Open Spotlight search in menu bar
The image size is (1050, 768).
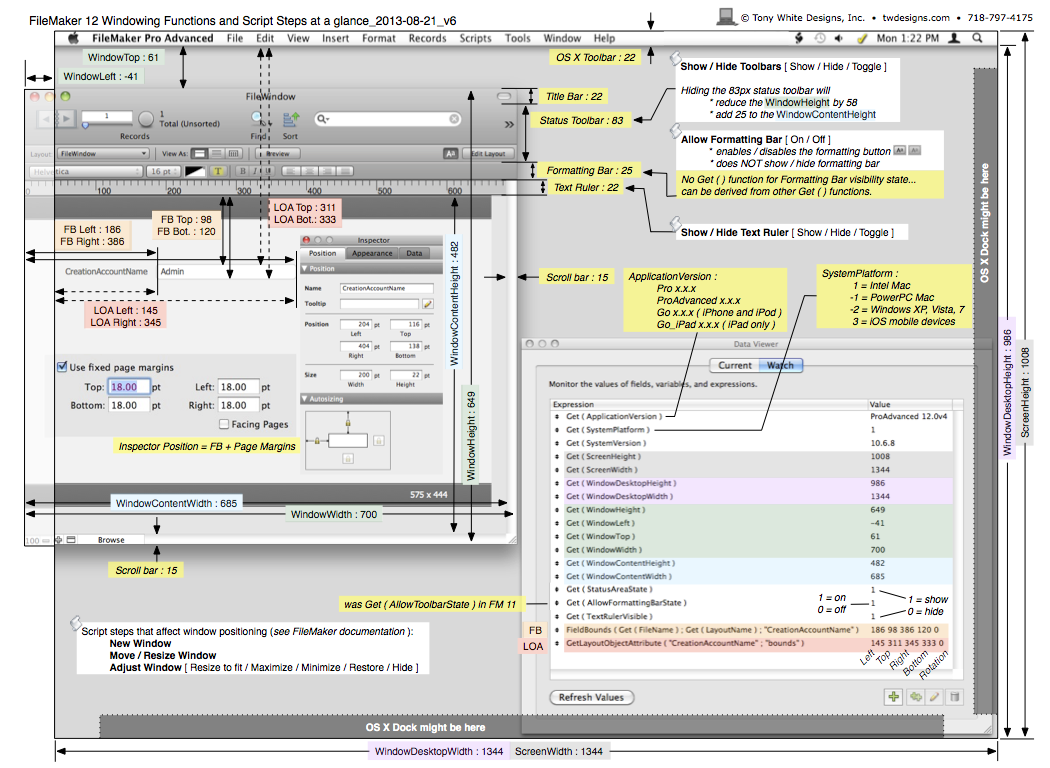[977, 38]
